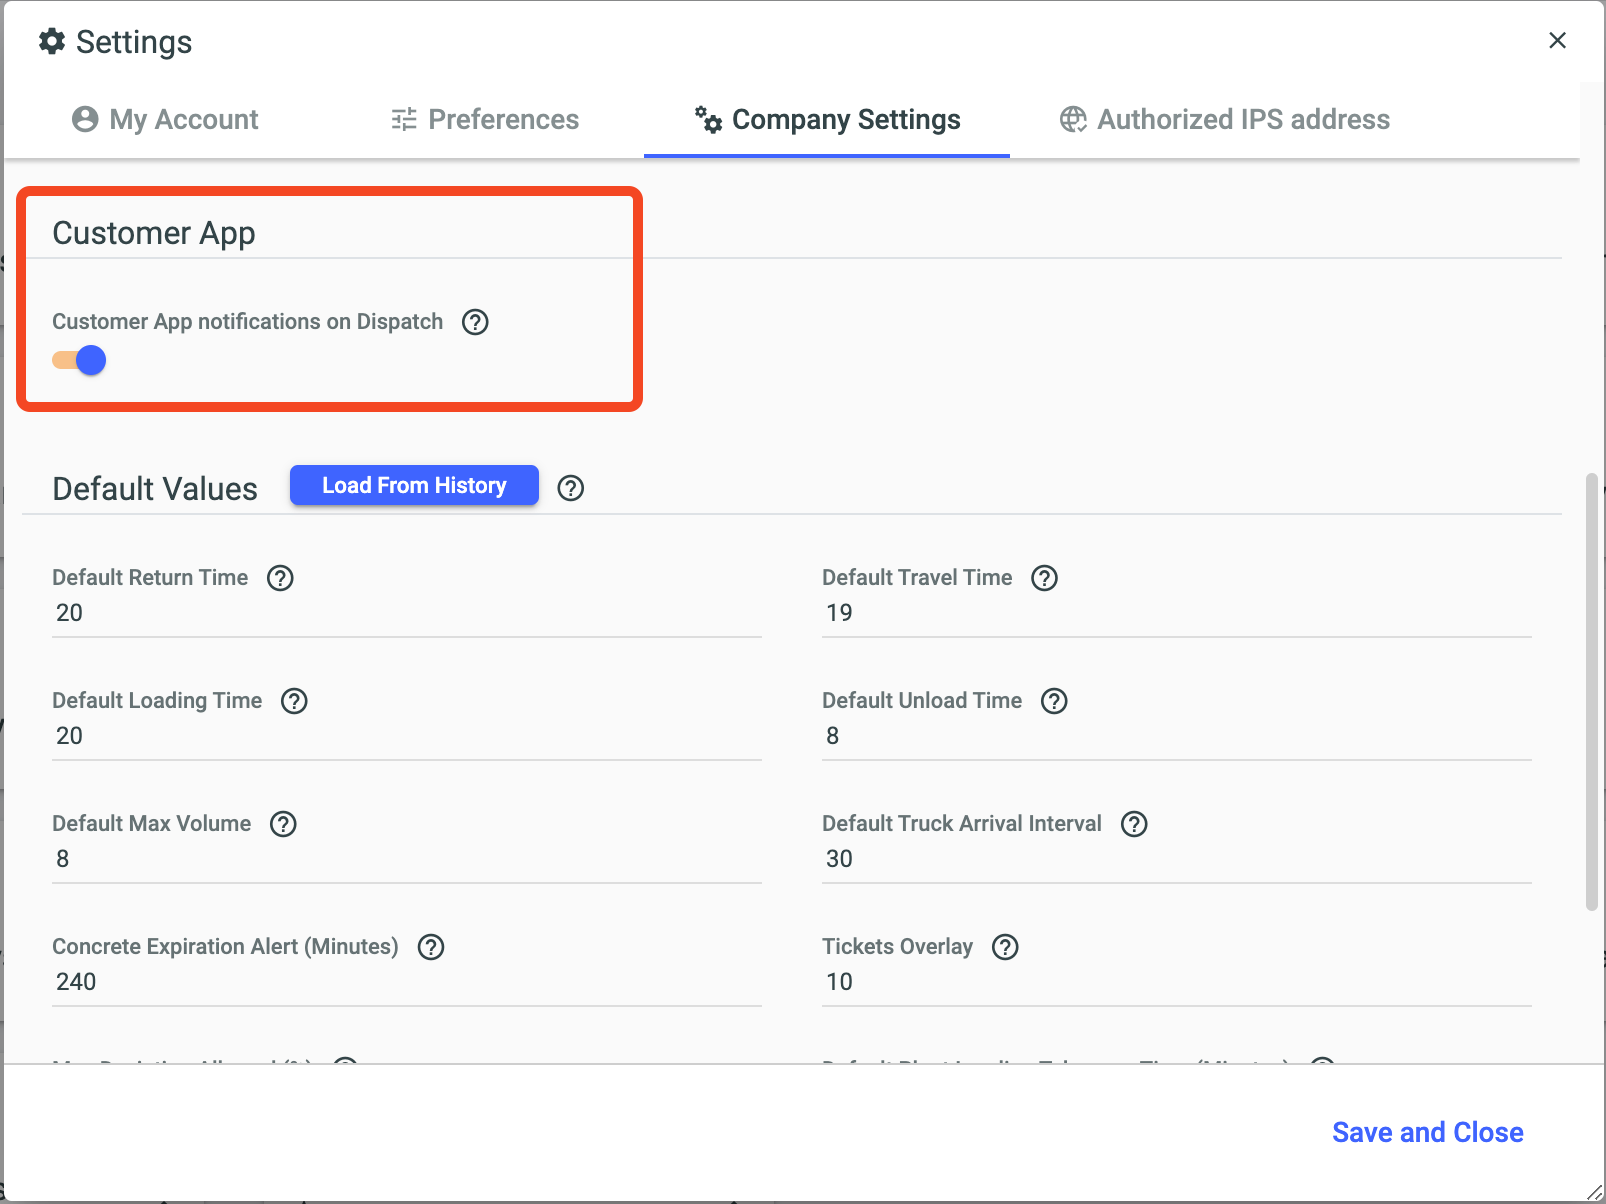This screenshot has height=1204, width=1606.
Task: Click Save and Close
Action: click(1427, 1132)
